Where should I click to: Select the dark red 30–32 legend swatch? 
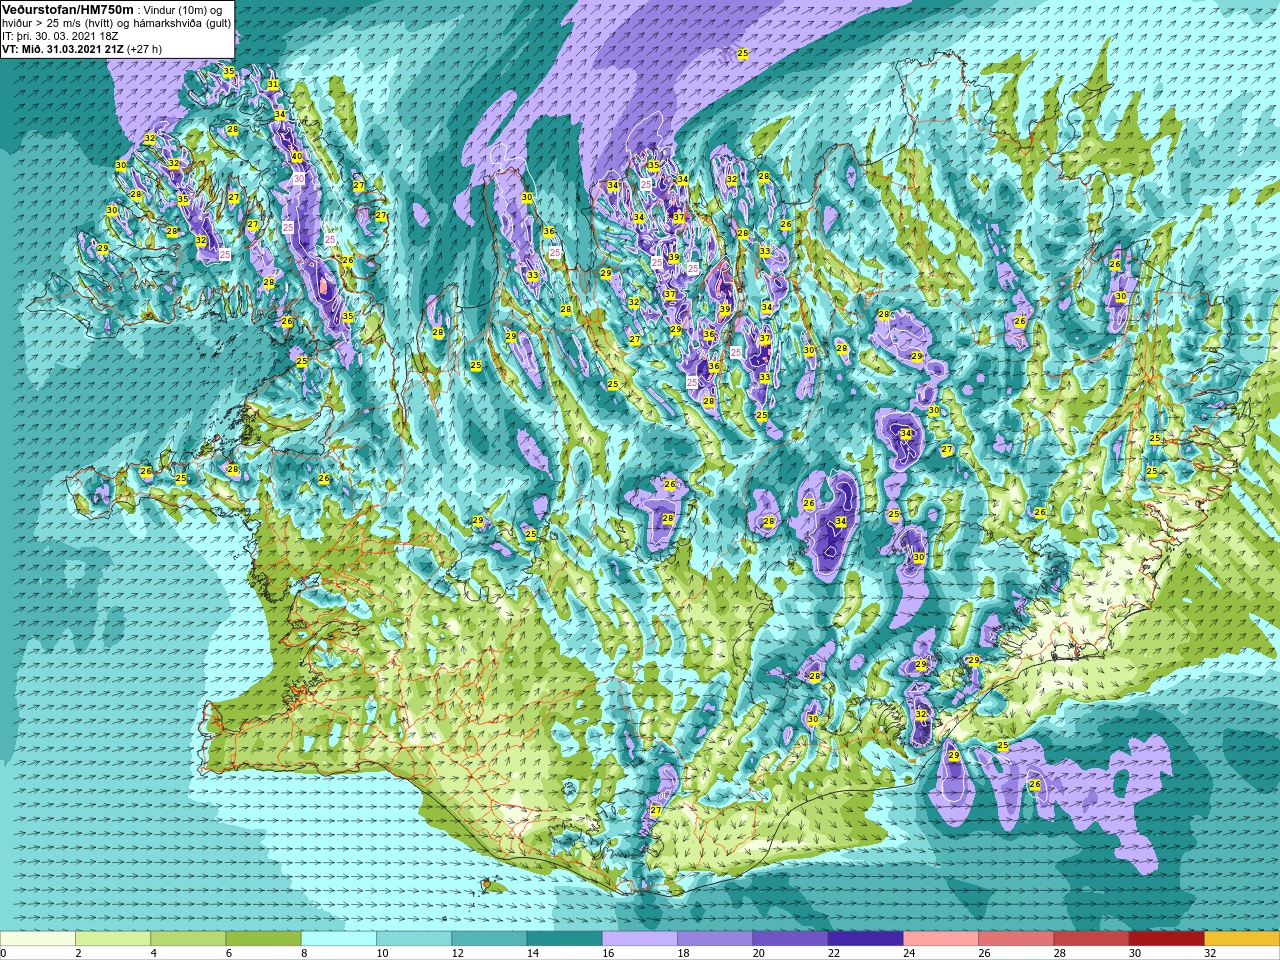[x=1166, y=940]
